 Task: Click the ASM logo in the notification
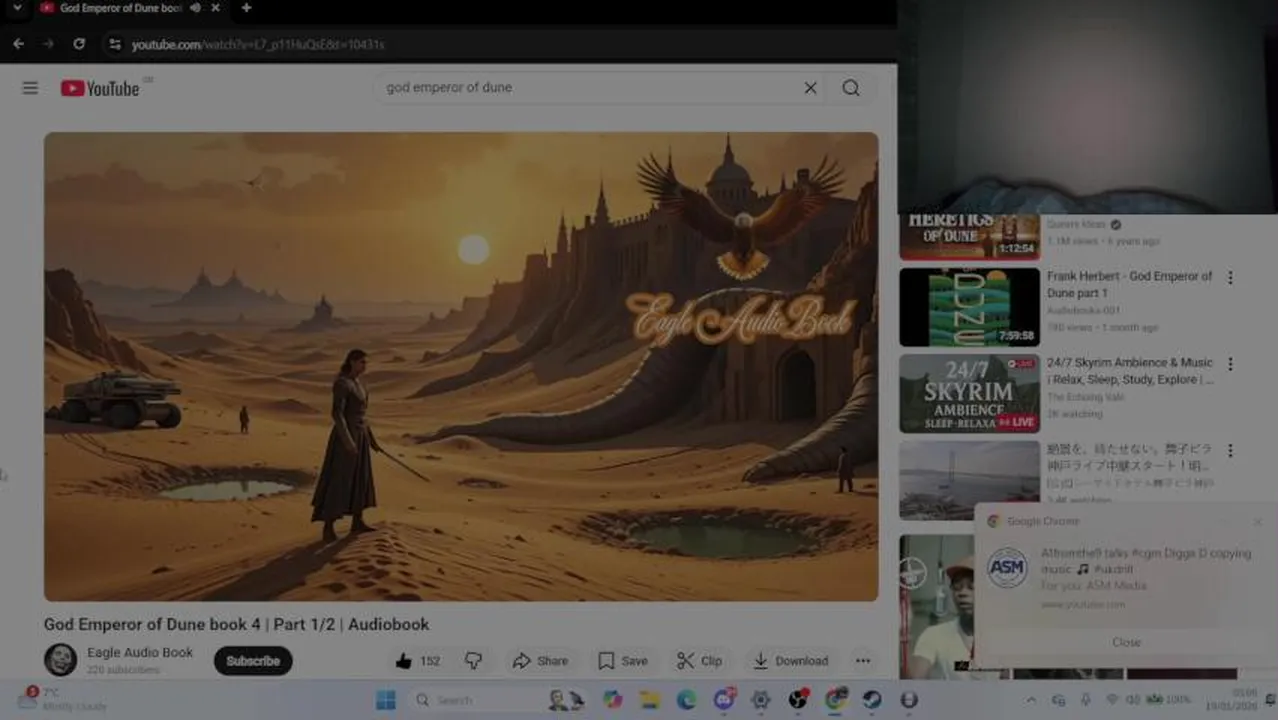click(x=1007, y=568)
